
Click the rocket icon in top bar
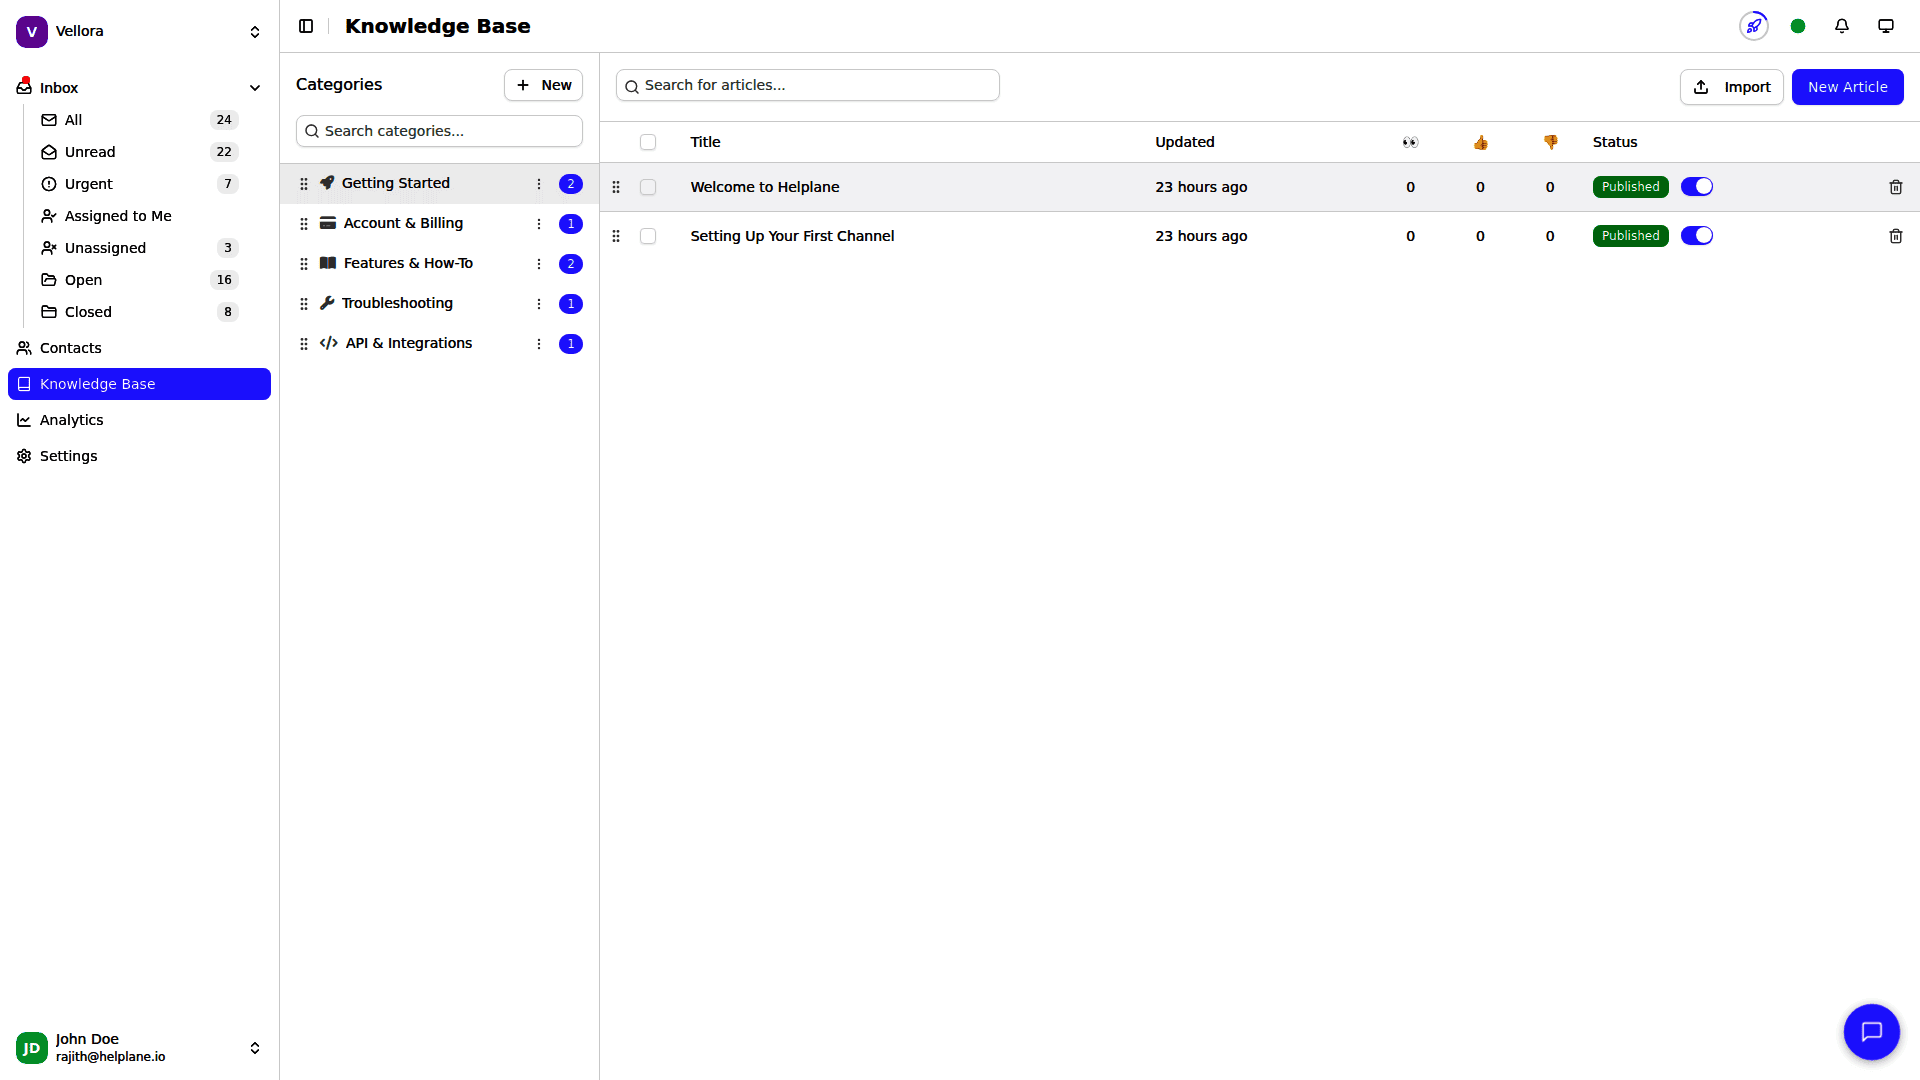(1753, 26)
